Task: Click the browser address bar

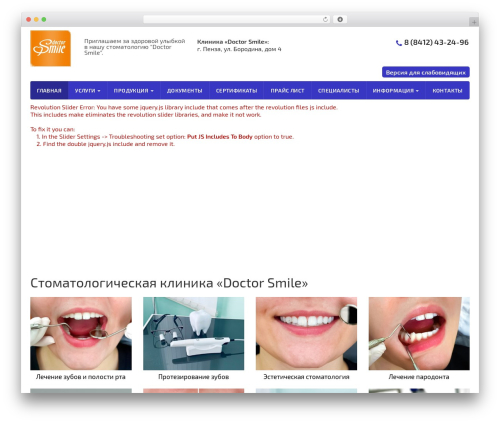Action: coord(237,19)
